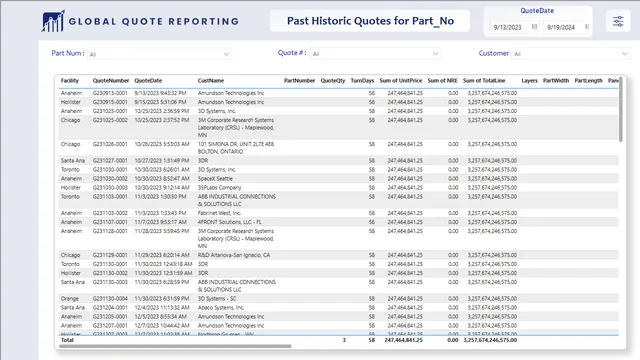
Task: Select quote number G230913-0001
Action: [x=110, y=93]
